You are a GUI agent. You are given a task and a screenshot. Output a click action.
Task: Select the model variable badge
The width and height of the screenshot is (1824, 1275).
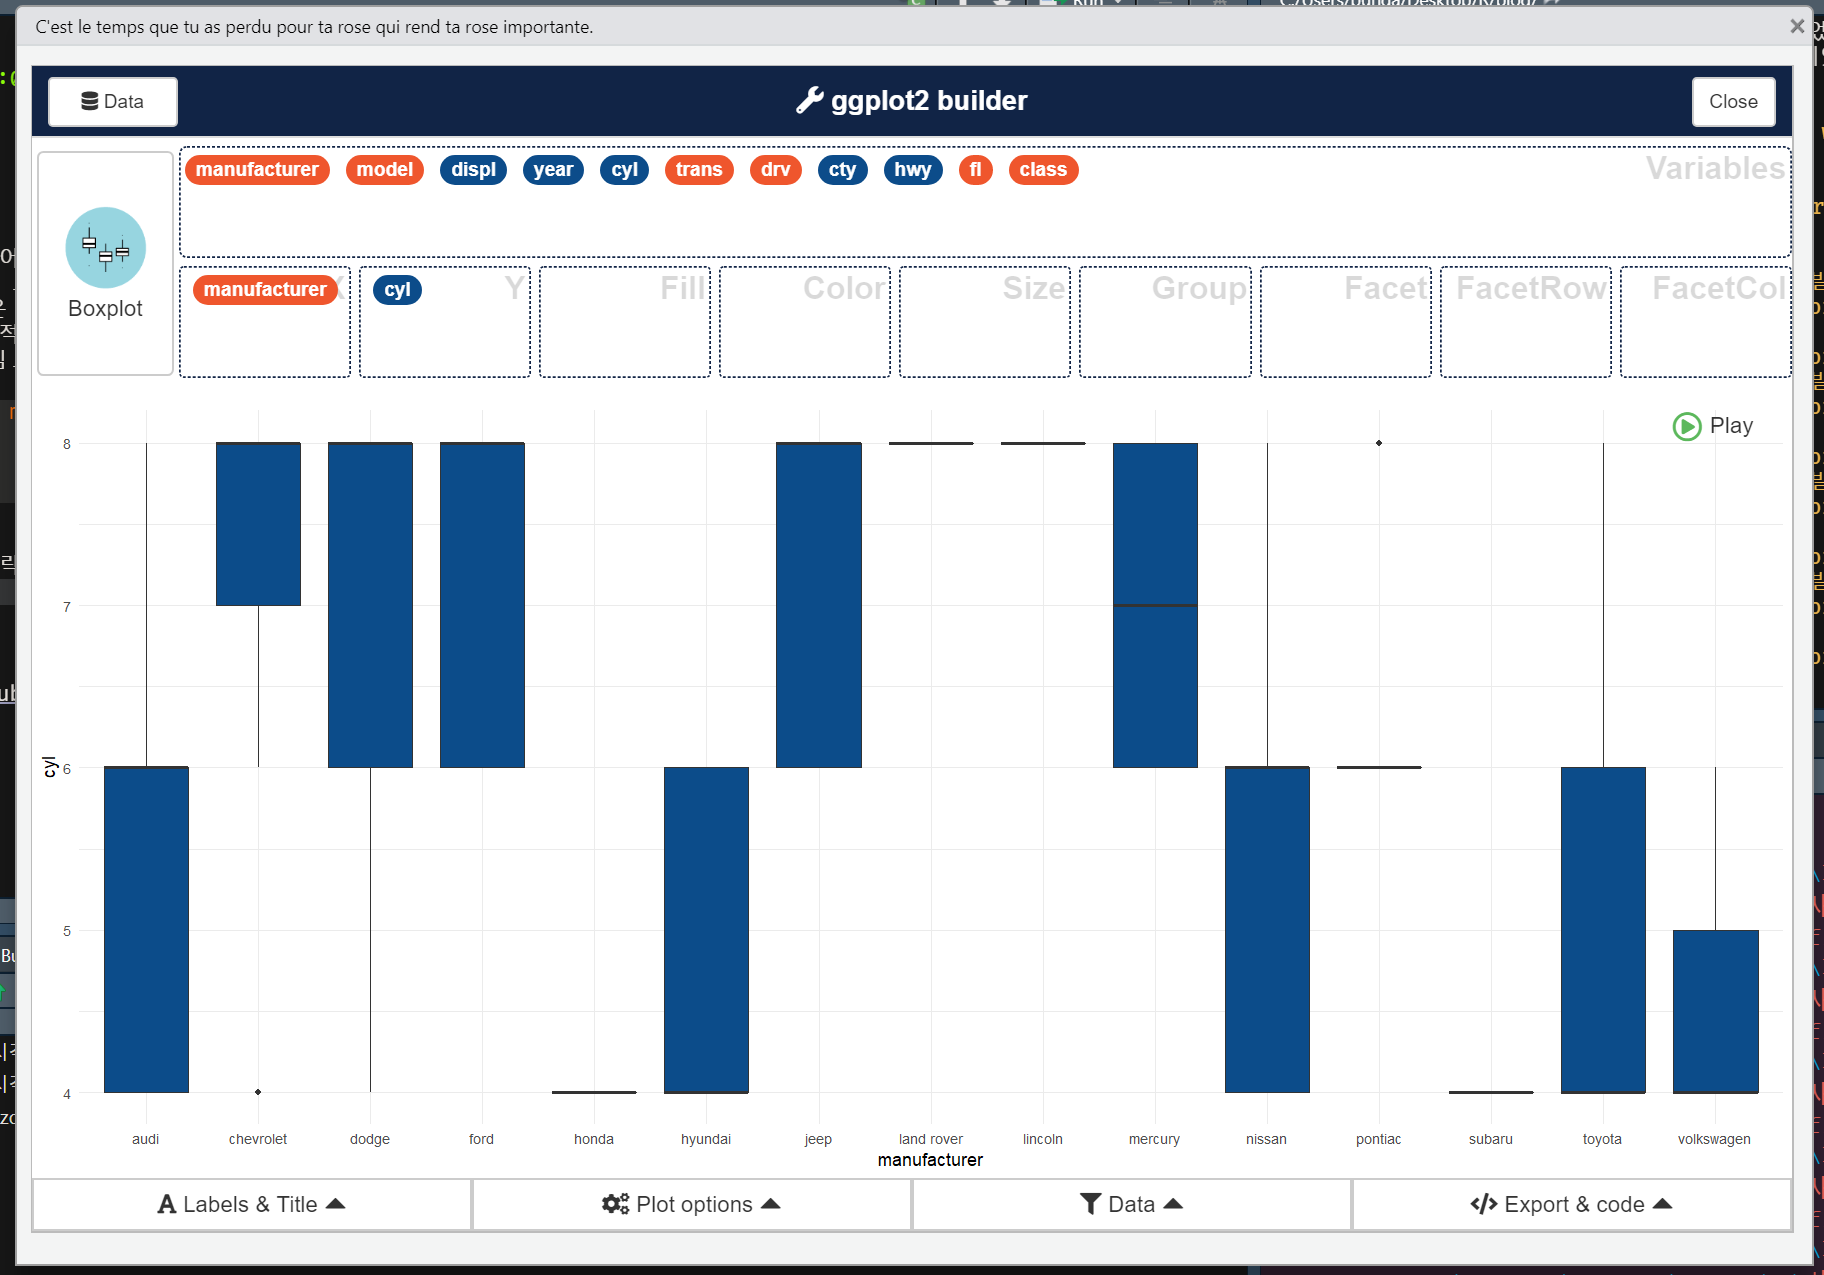click(384, 170)
